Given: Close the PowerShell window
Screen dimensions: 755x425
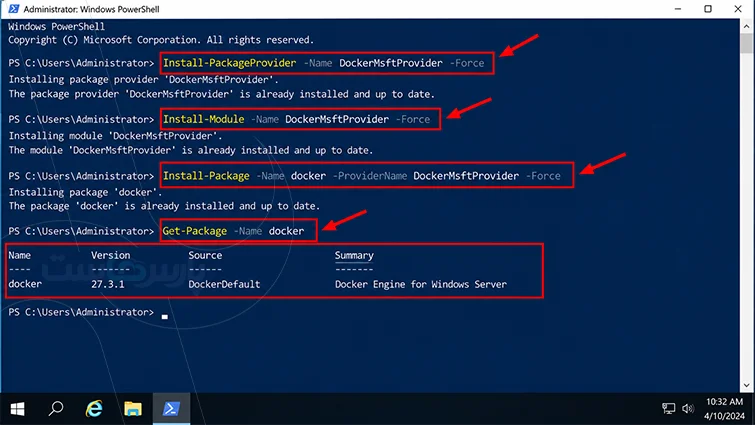Looking at the screenshot, I should tap(738, 9).
